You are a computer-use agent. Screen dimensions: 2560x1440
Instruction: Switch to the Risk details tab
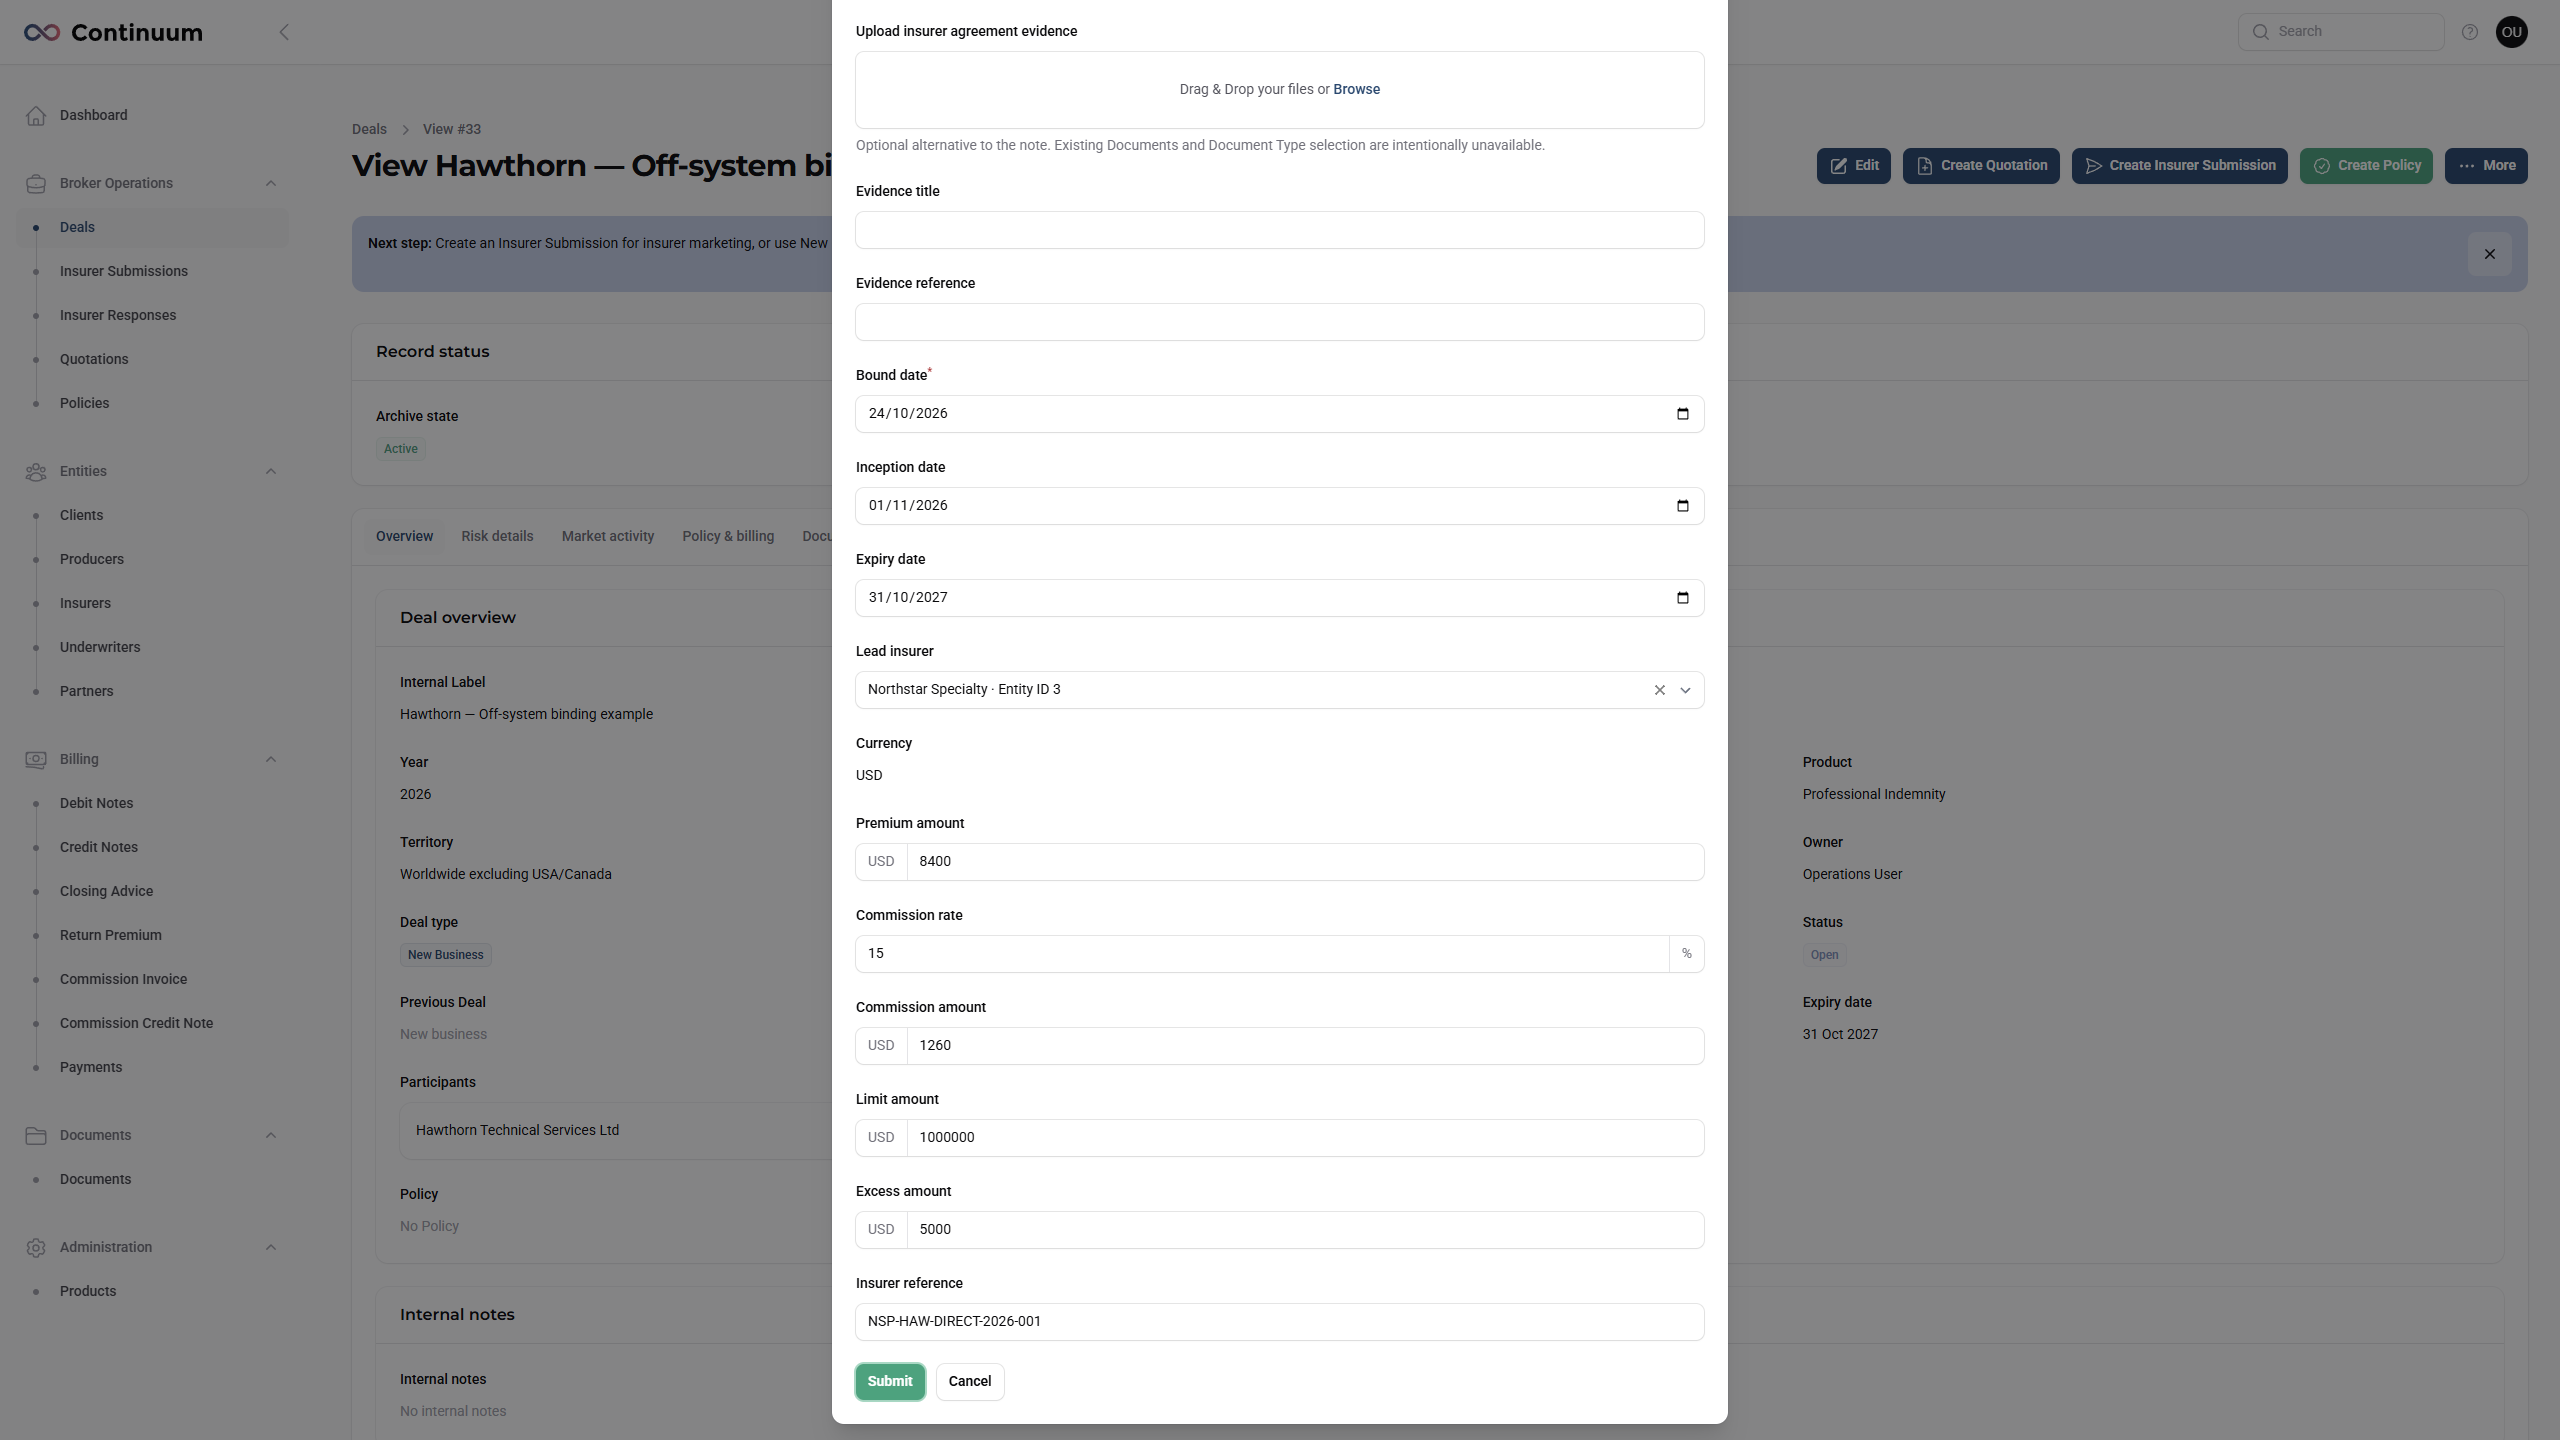pyautogui.click(x=497, y=537)
